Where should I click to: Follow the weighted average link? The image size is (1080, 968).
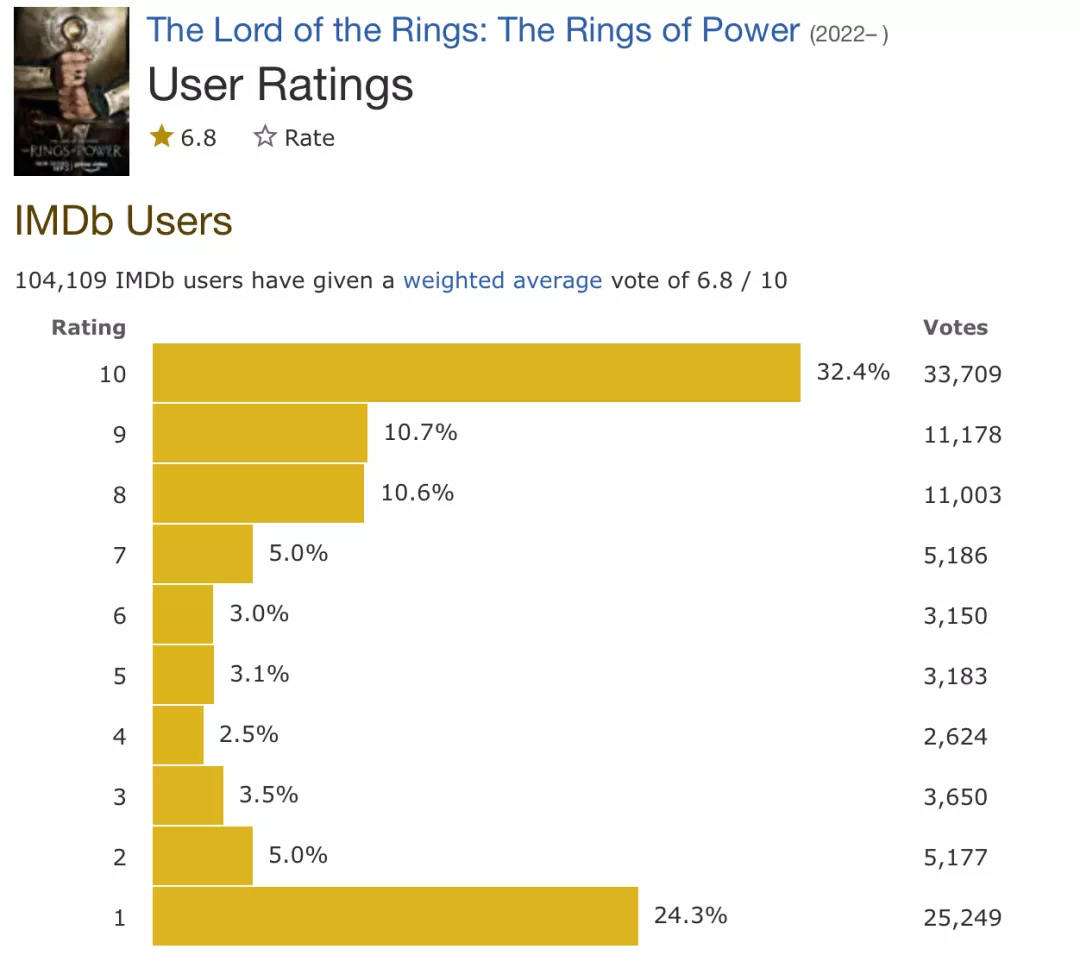point(502,280)
